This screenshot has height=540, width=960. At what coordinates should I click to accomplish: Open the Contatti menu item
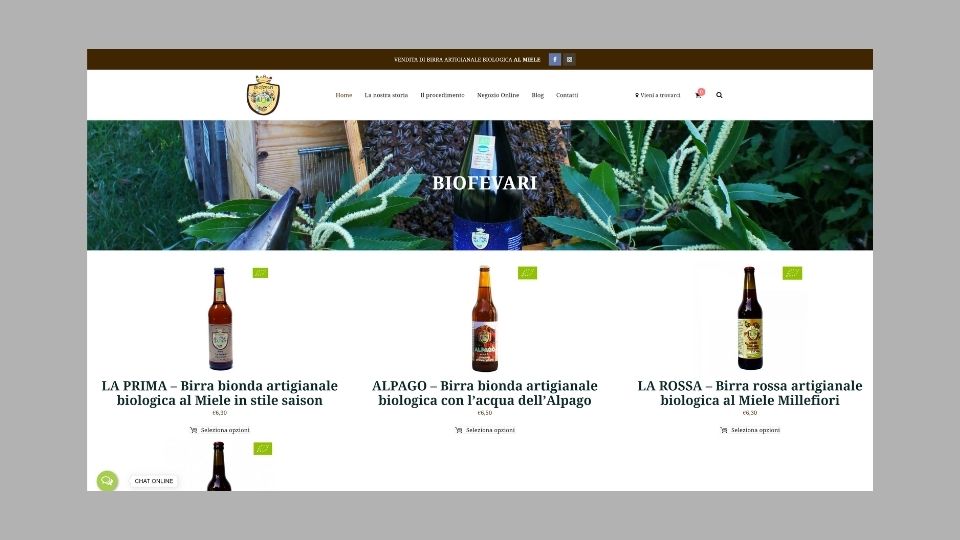[567, 95]
